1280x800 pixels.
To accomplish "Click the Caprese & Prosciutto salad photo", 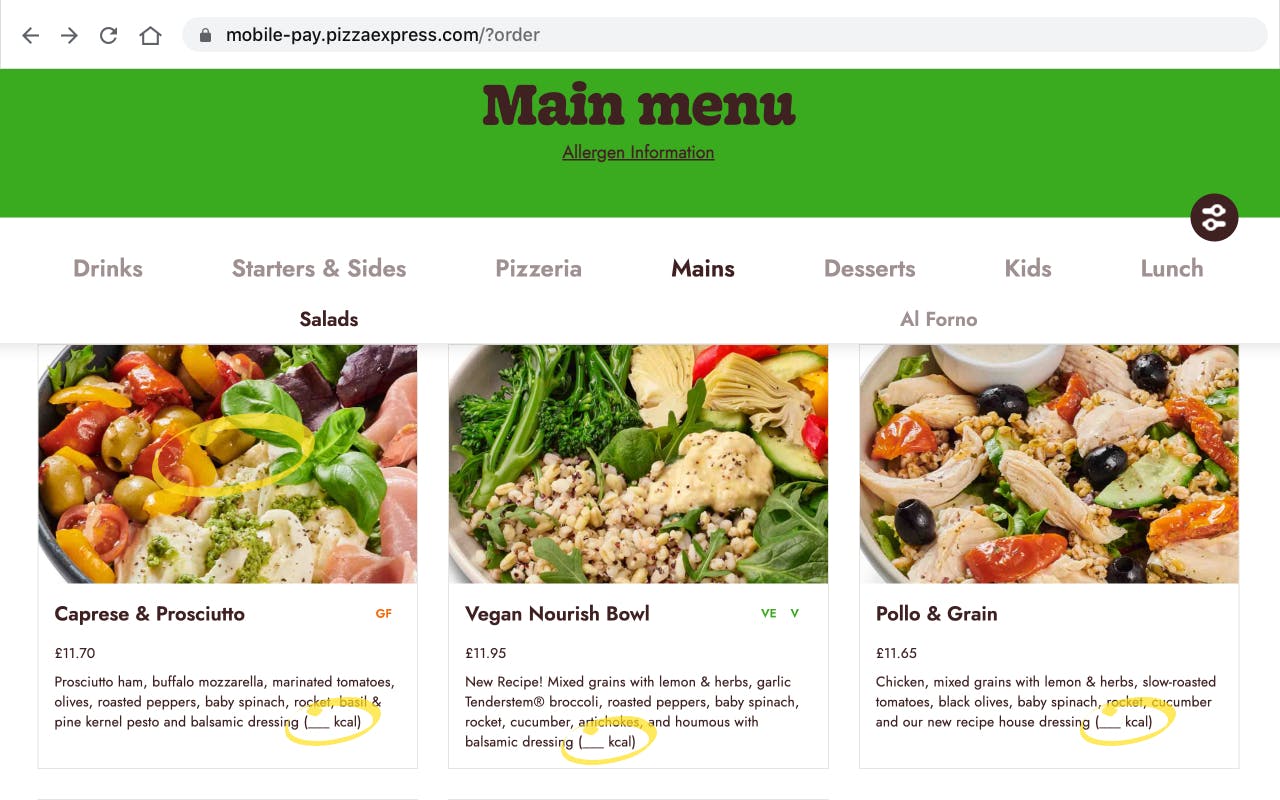I will (x=228, y=464).
